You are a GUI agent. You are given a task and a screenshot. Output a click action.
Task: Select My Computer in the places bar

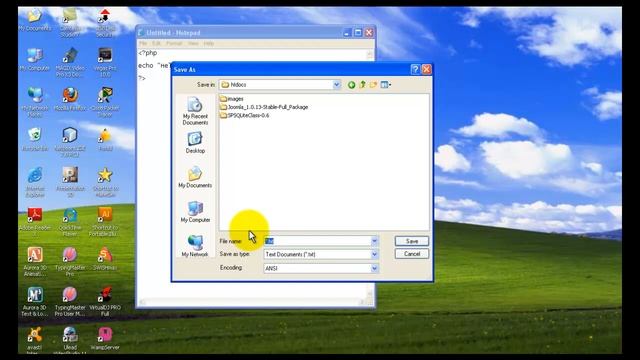pyautogui.click(x=195, y=212)
